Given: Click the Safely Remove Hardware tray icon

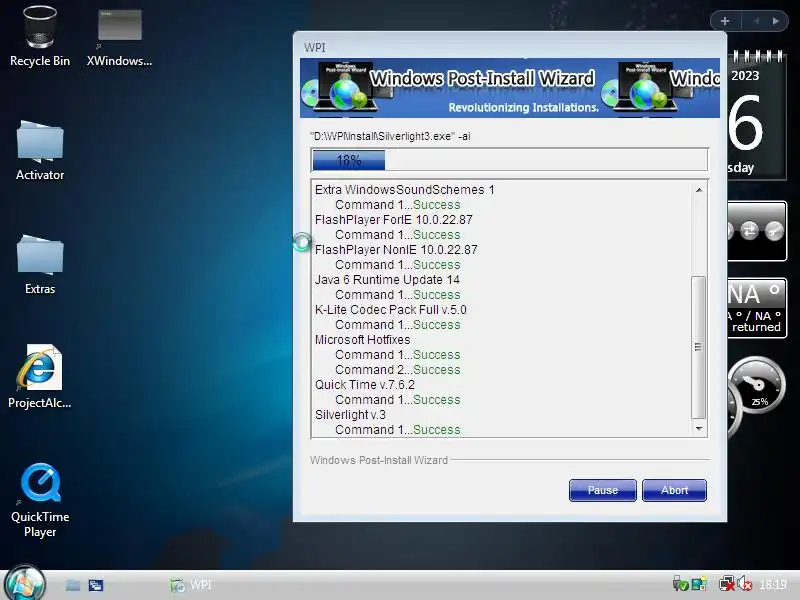Looking at the screenshot, I should click(680, 584).
